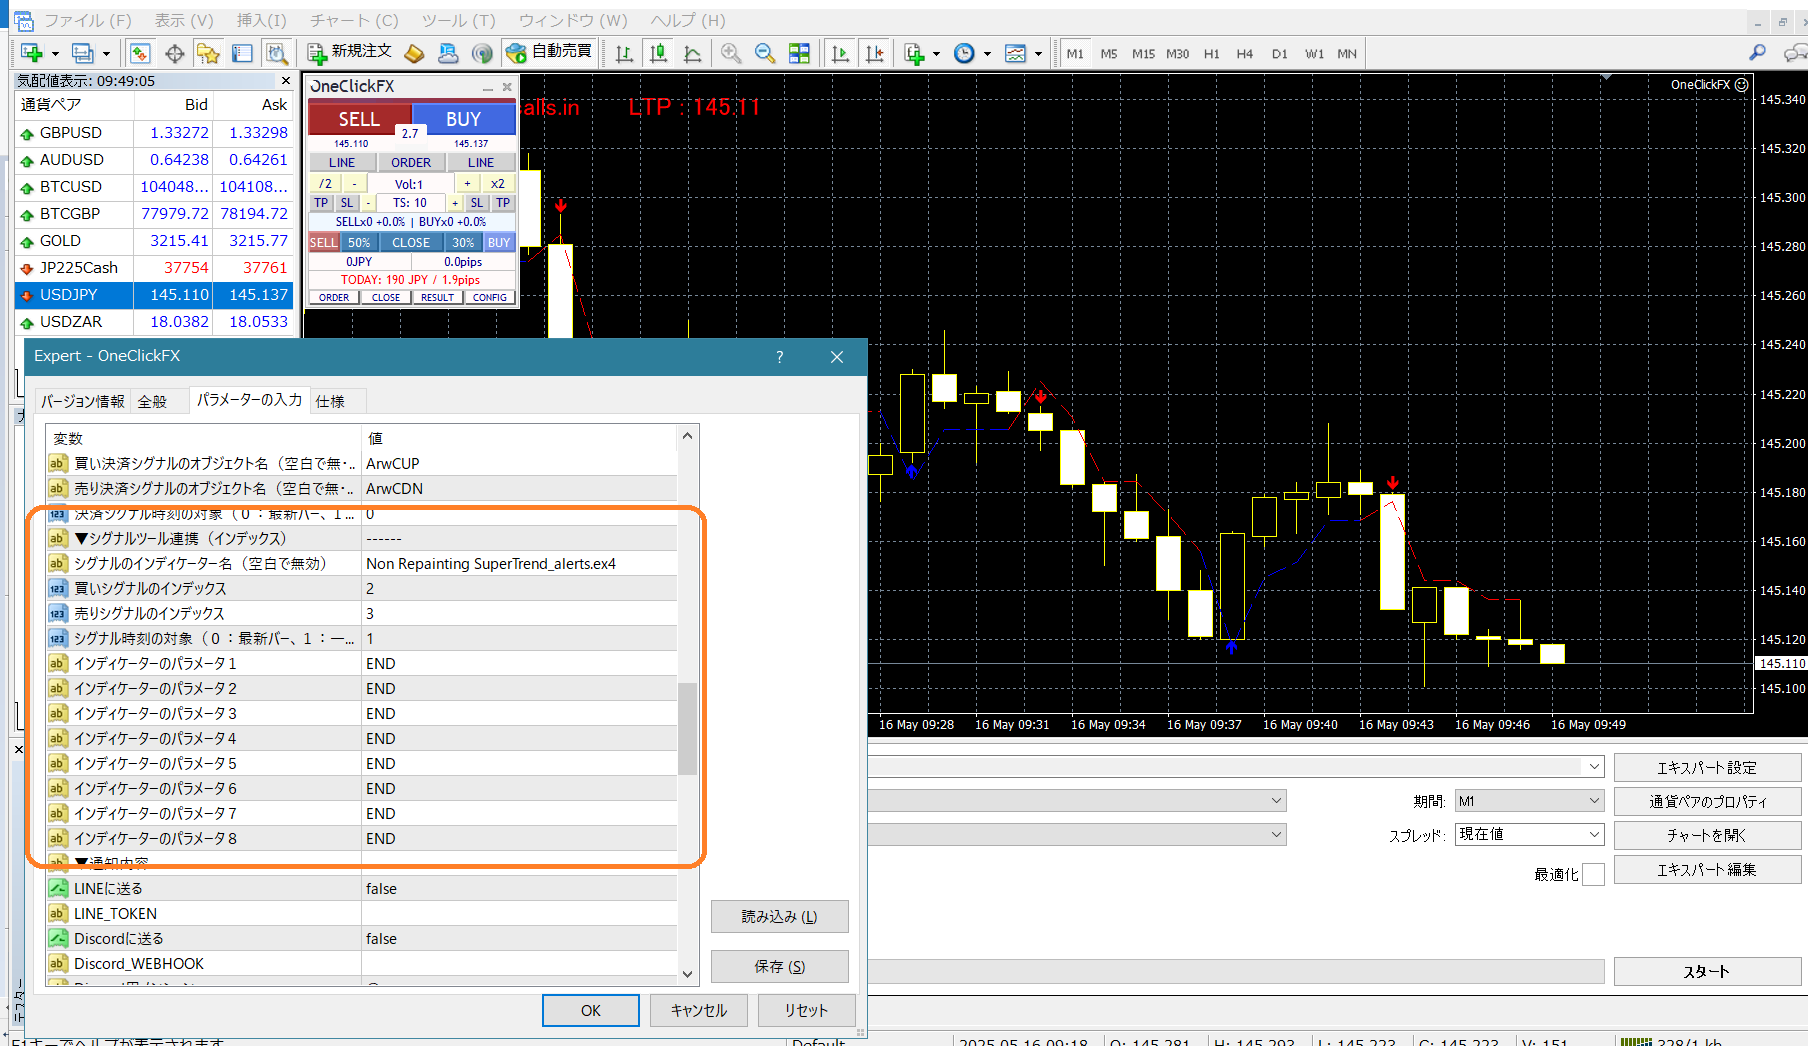Click the add indicators toolbar icon
The width and height of the screenshot is (1808, 1046).
click(x=914, y=53)
